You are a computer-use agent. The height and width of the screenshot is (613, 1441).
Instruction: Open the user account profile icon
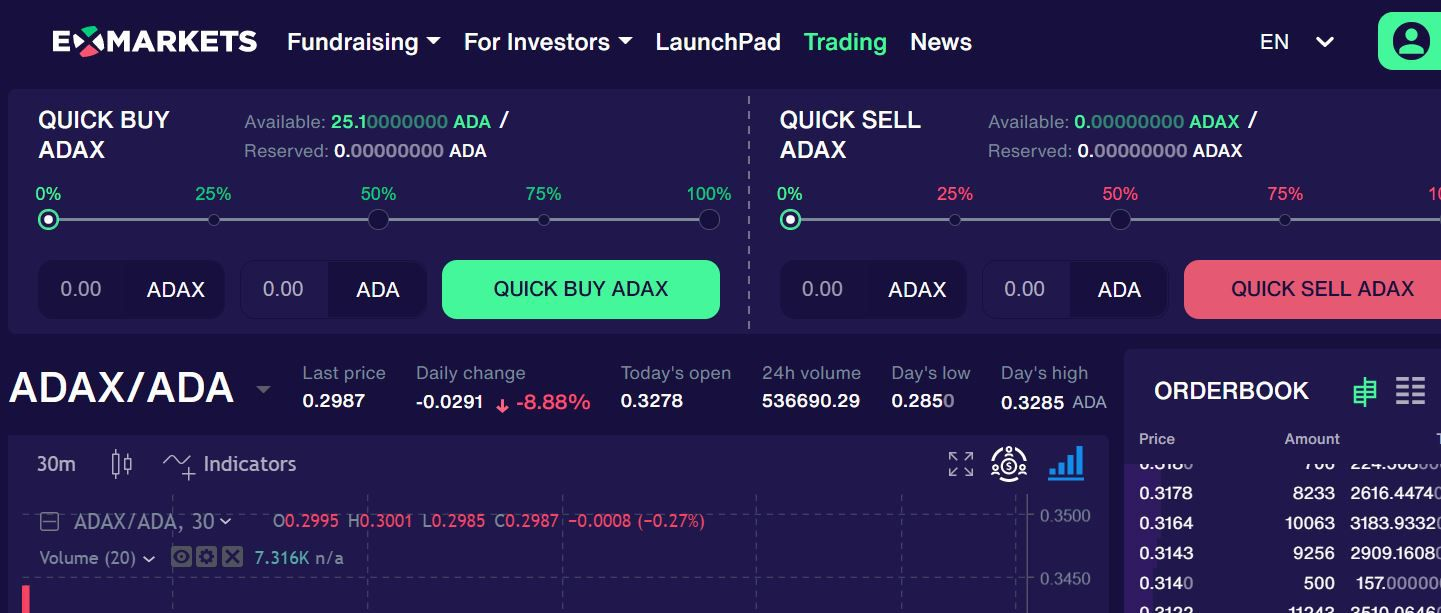[1411, 41]
